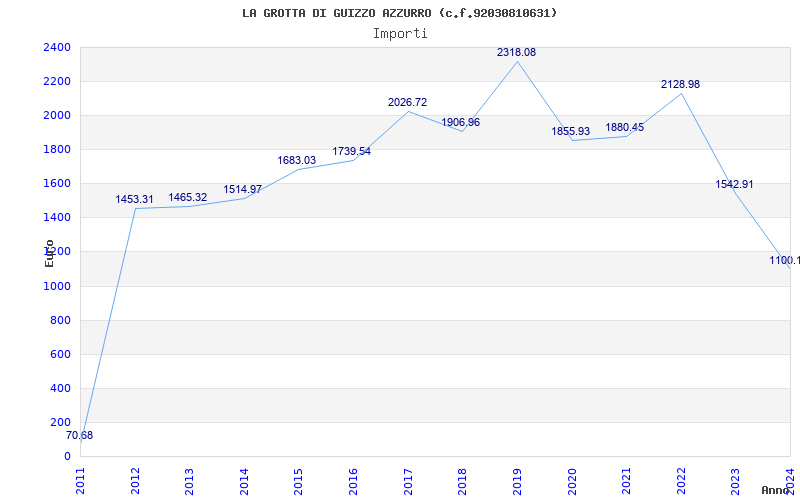Click the 2019 x-axis year label
Screen dimensions: 800x500
(x=517, y=481)
